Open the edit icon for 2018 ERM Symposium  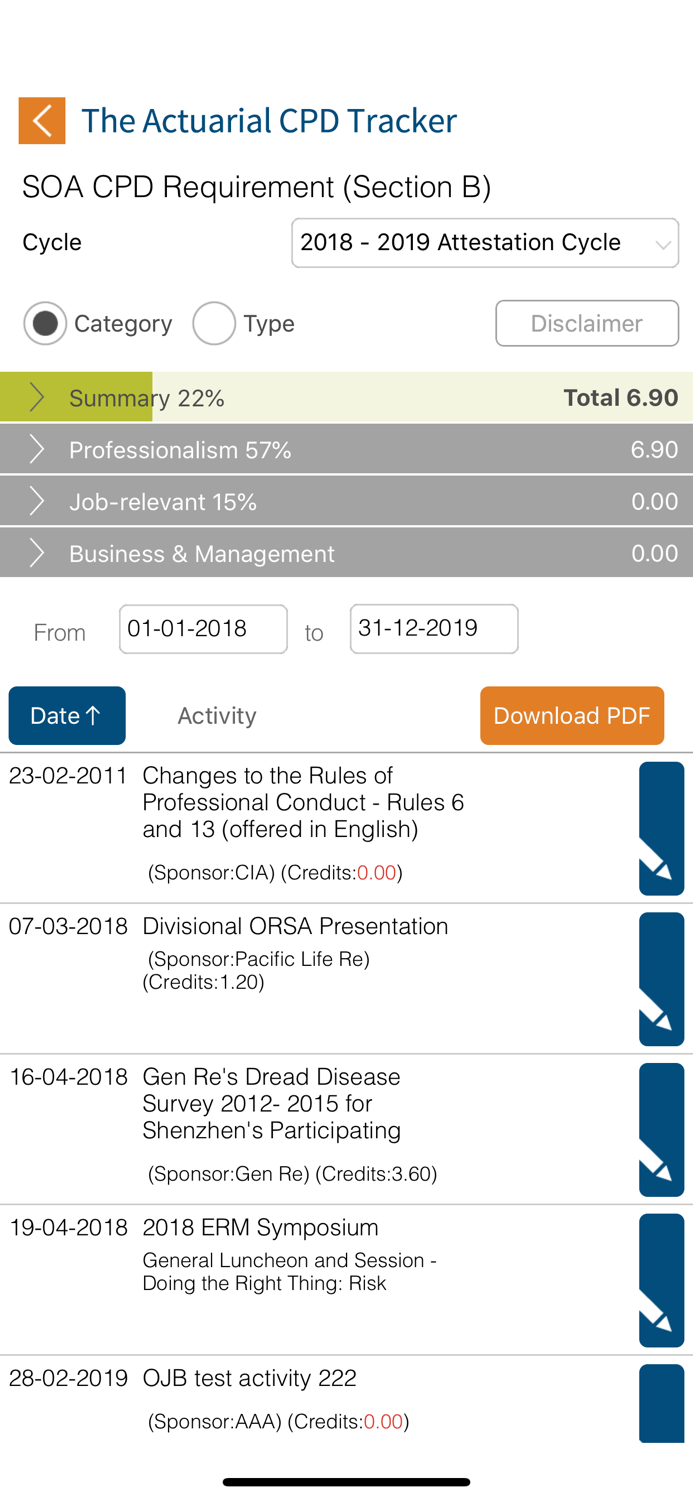pos(661,1280)
